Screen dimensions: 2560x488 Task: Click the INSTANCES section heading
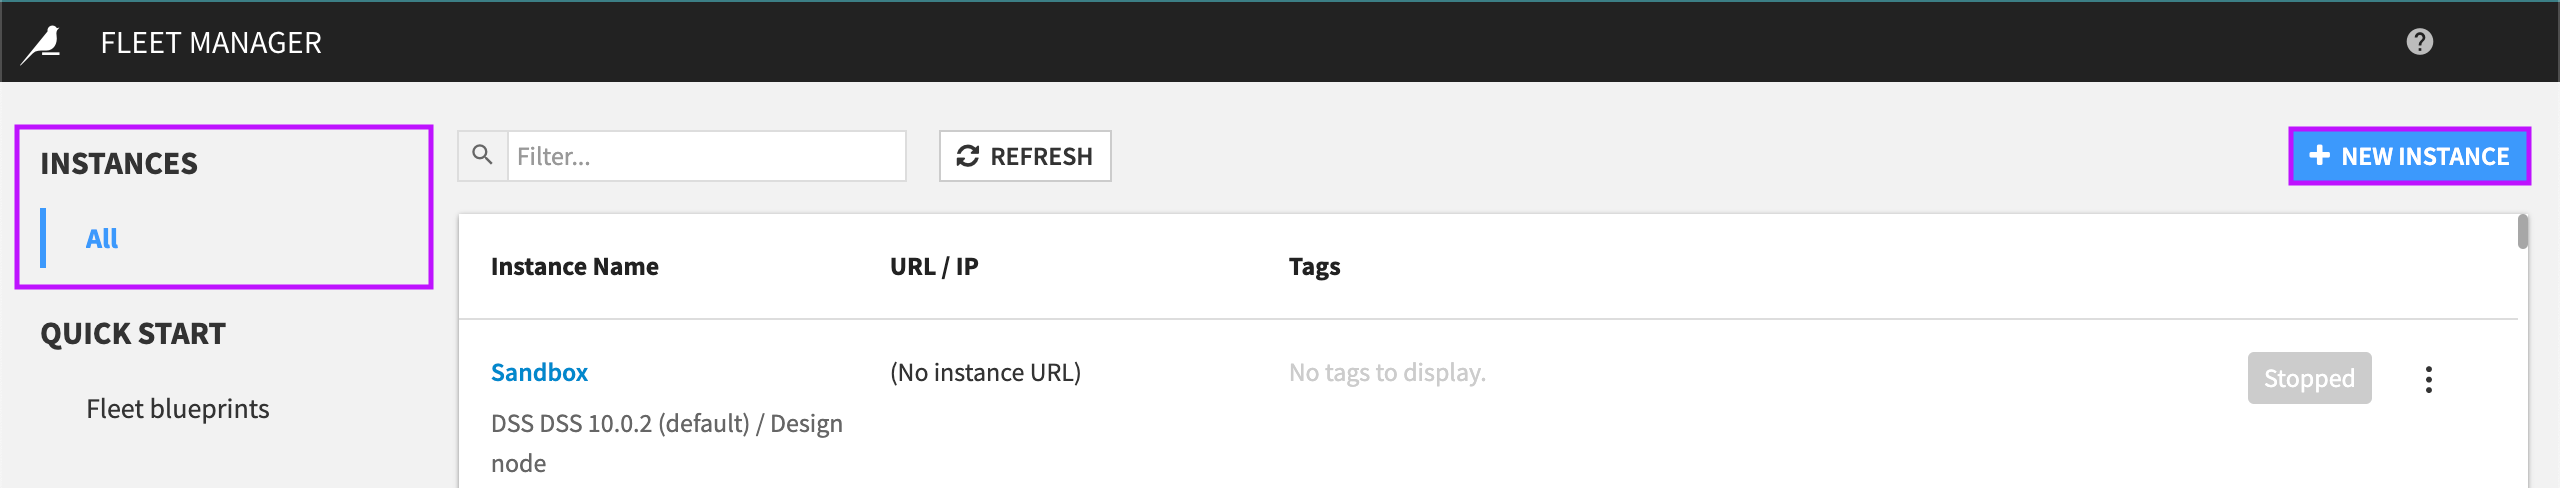119,163
